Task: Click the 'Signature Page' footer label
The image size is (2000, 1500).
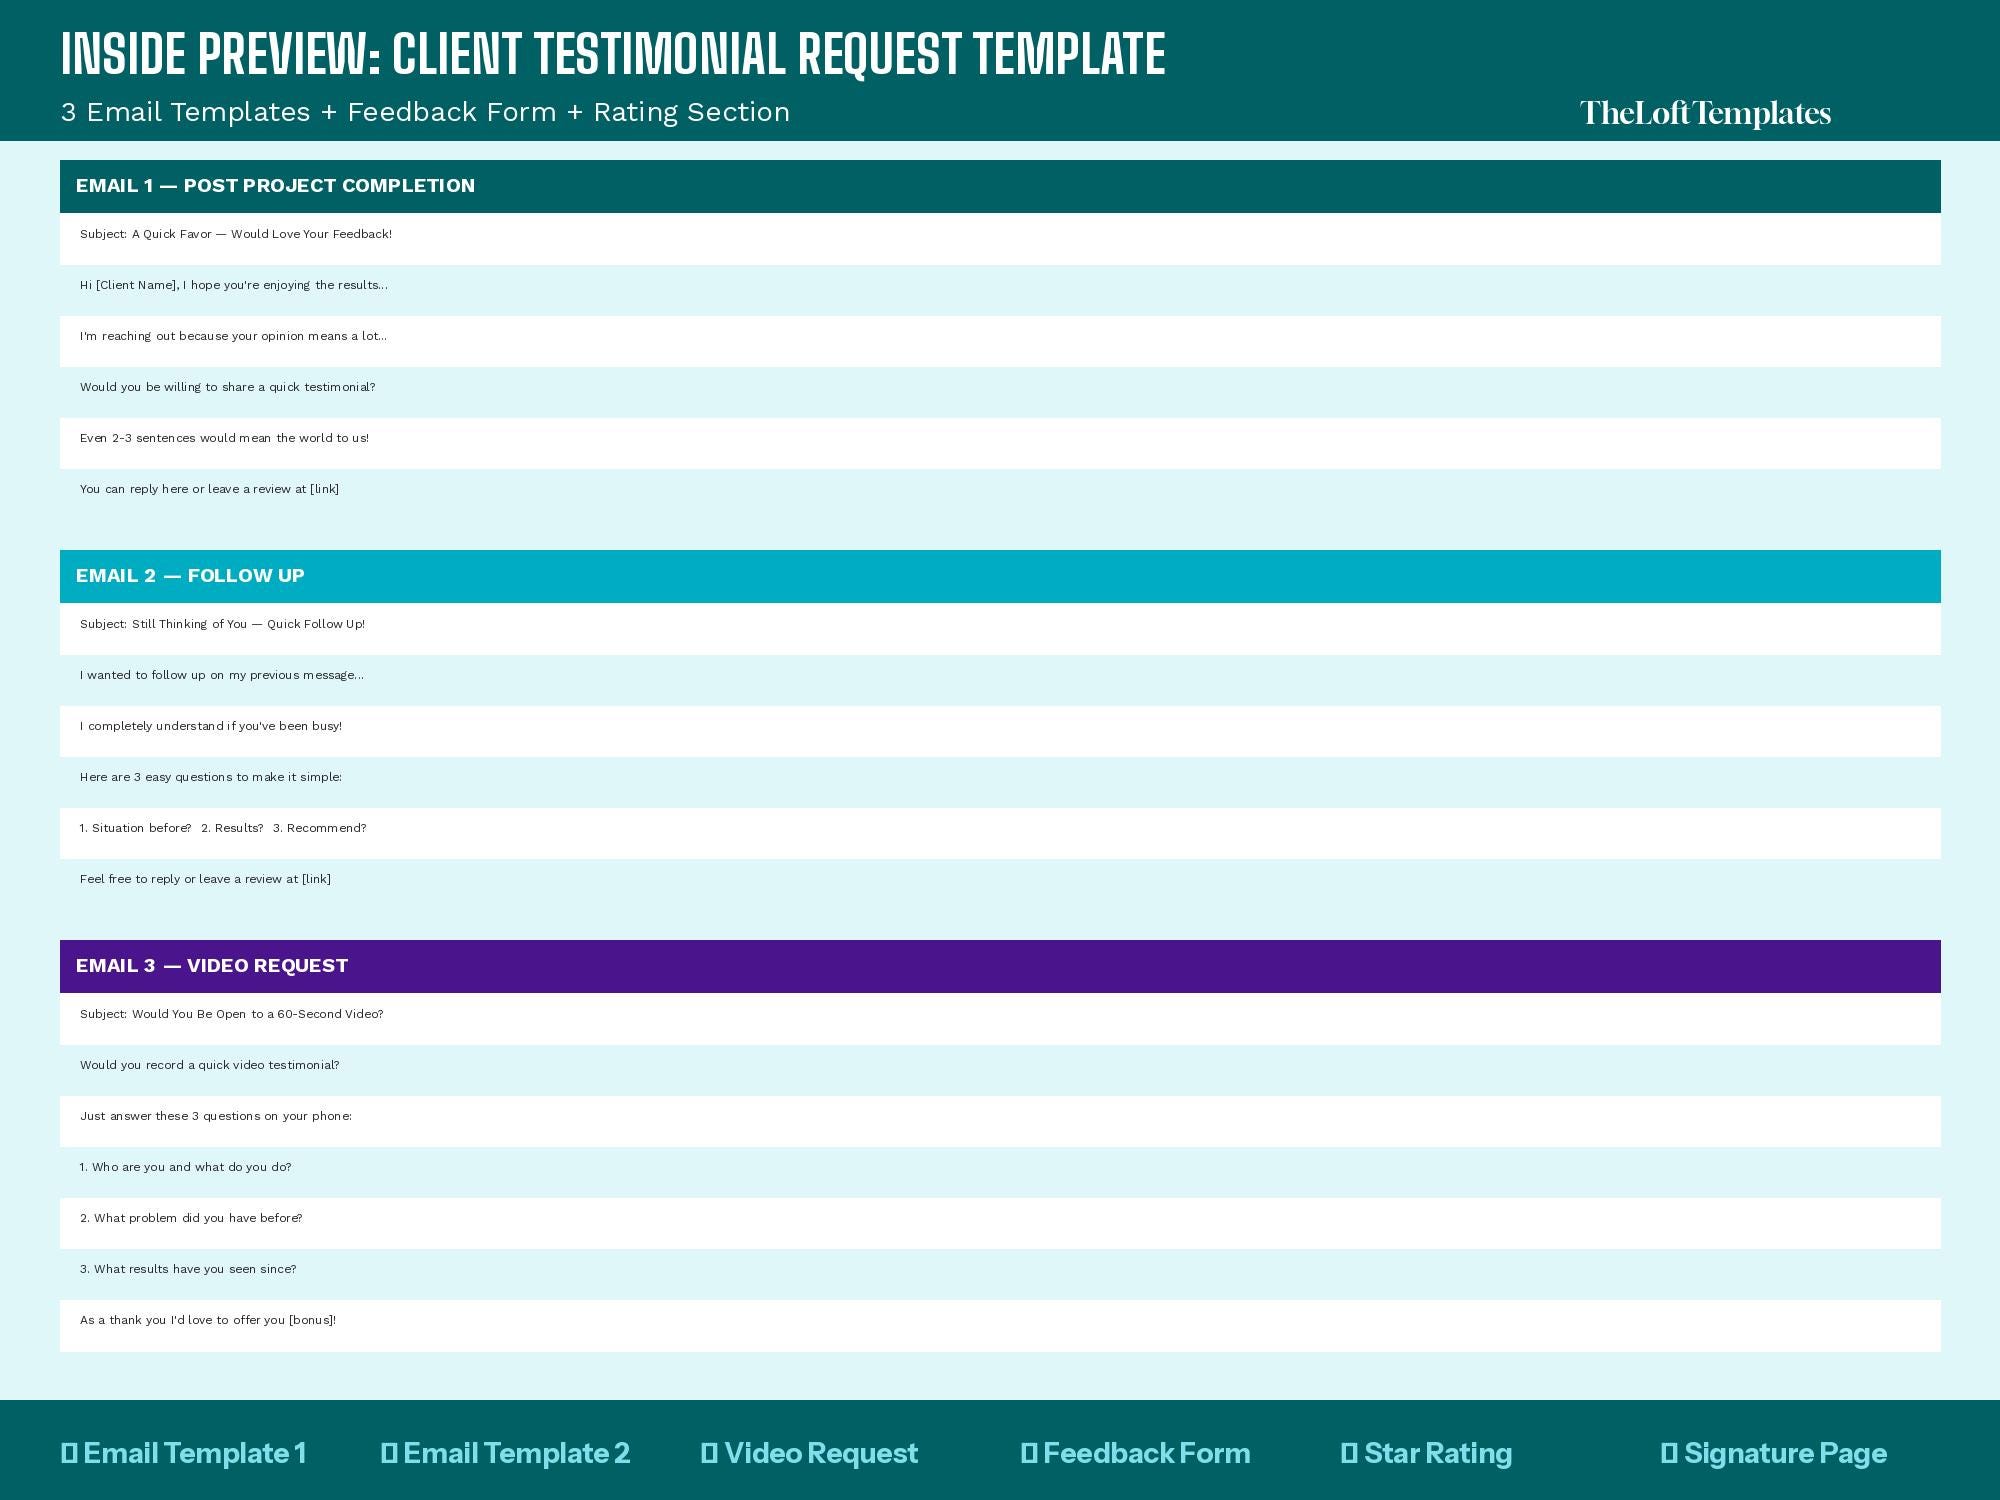Action: [x=1774, y=1453]
